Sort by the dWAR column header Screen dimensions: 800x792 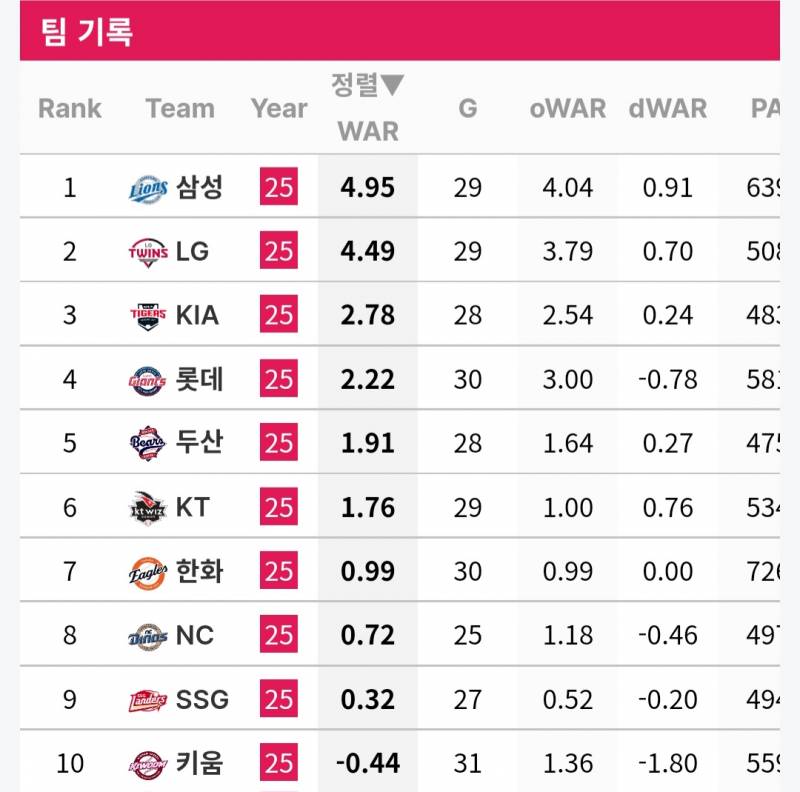(668, 109)
